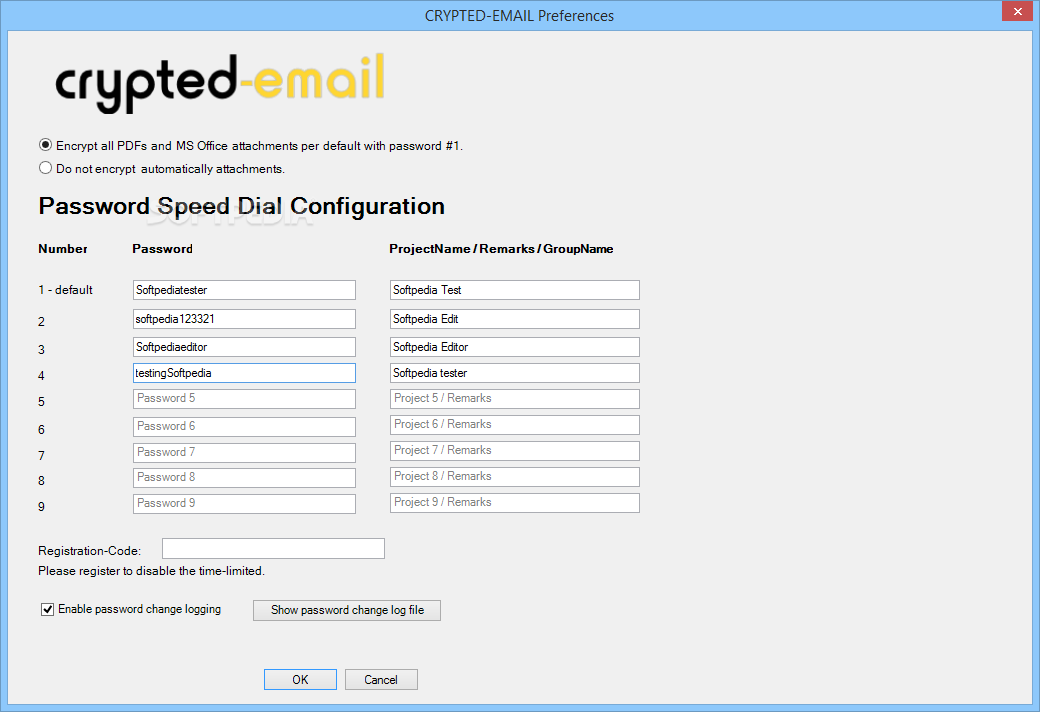Viewport: 1040px width, 712px height.
Task: Click the crypted-email logo
Action: [x=220, y=83]
